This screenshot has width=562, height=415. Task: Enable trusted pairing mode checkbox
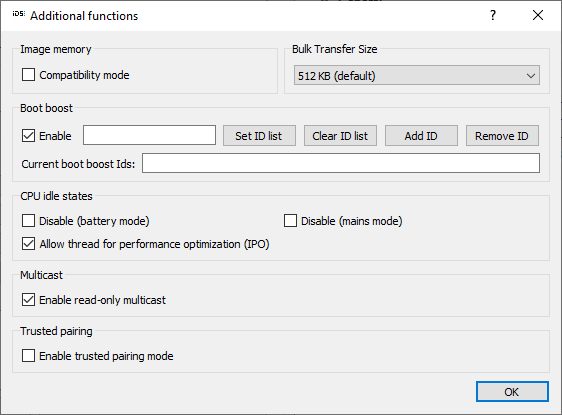pos(28,356)
